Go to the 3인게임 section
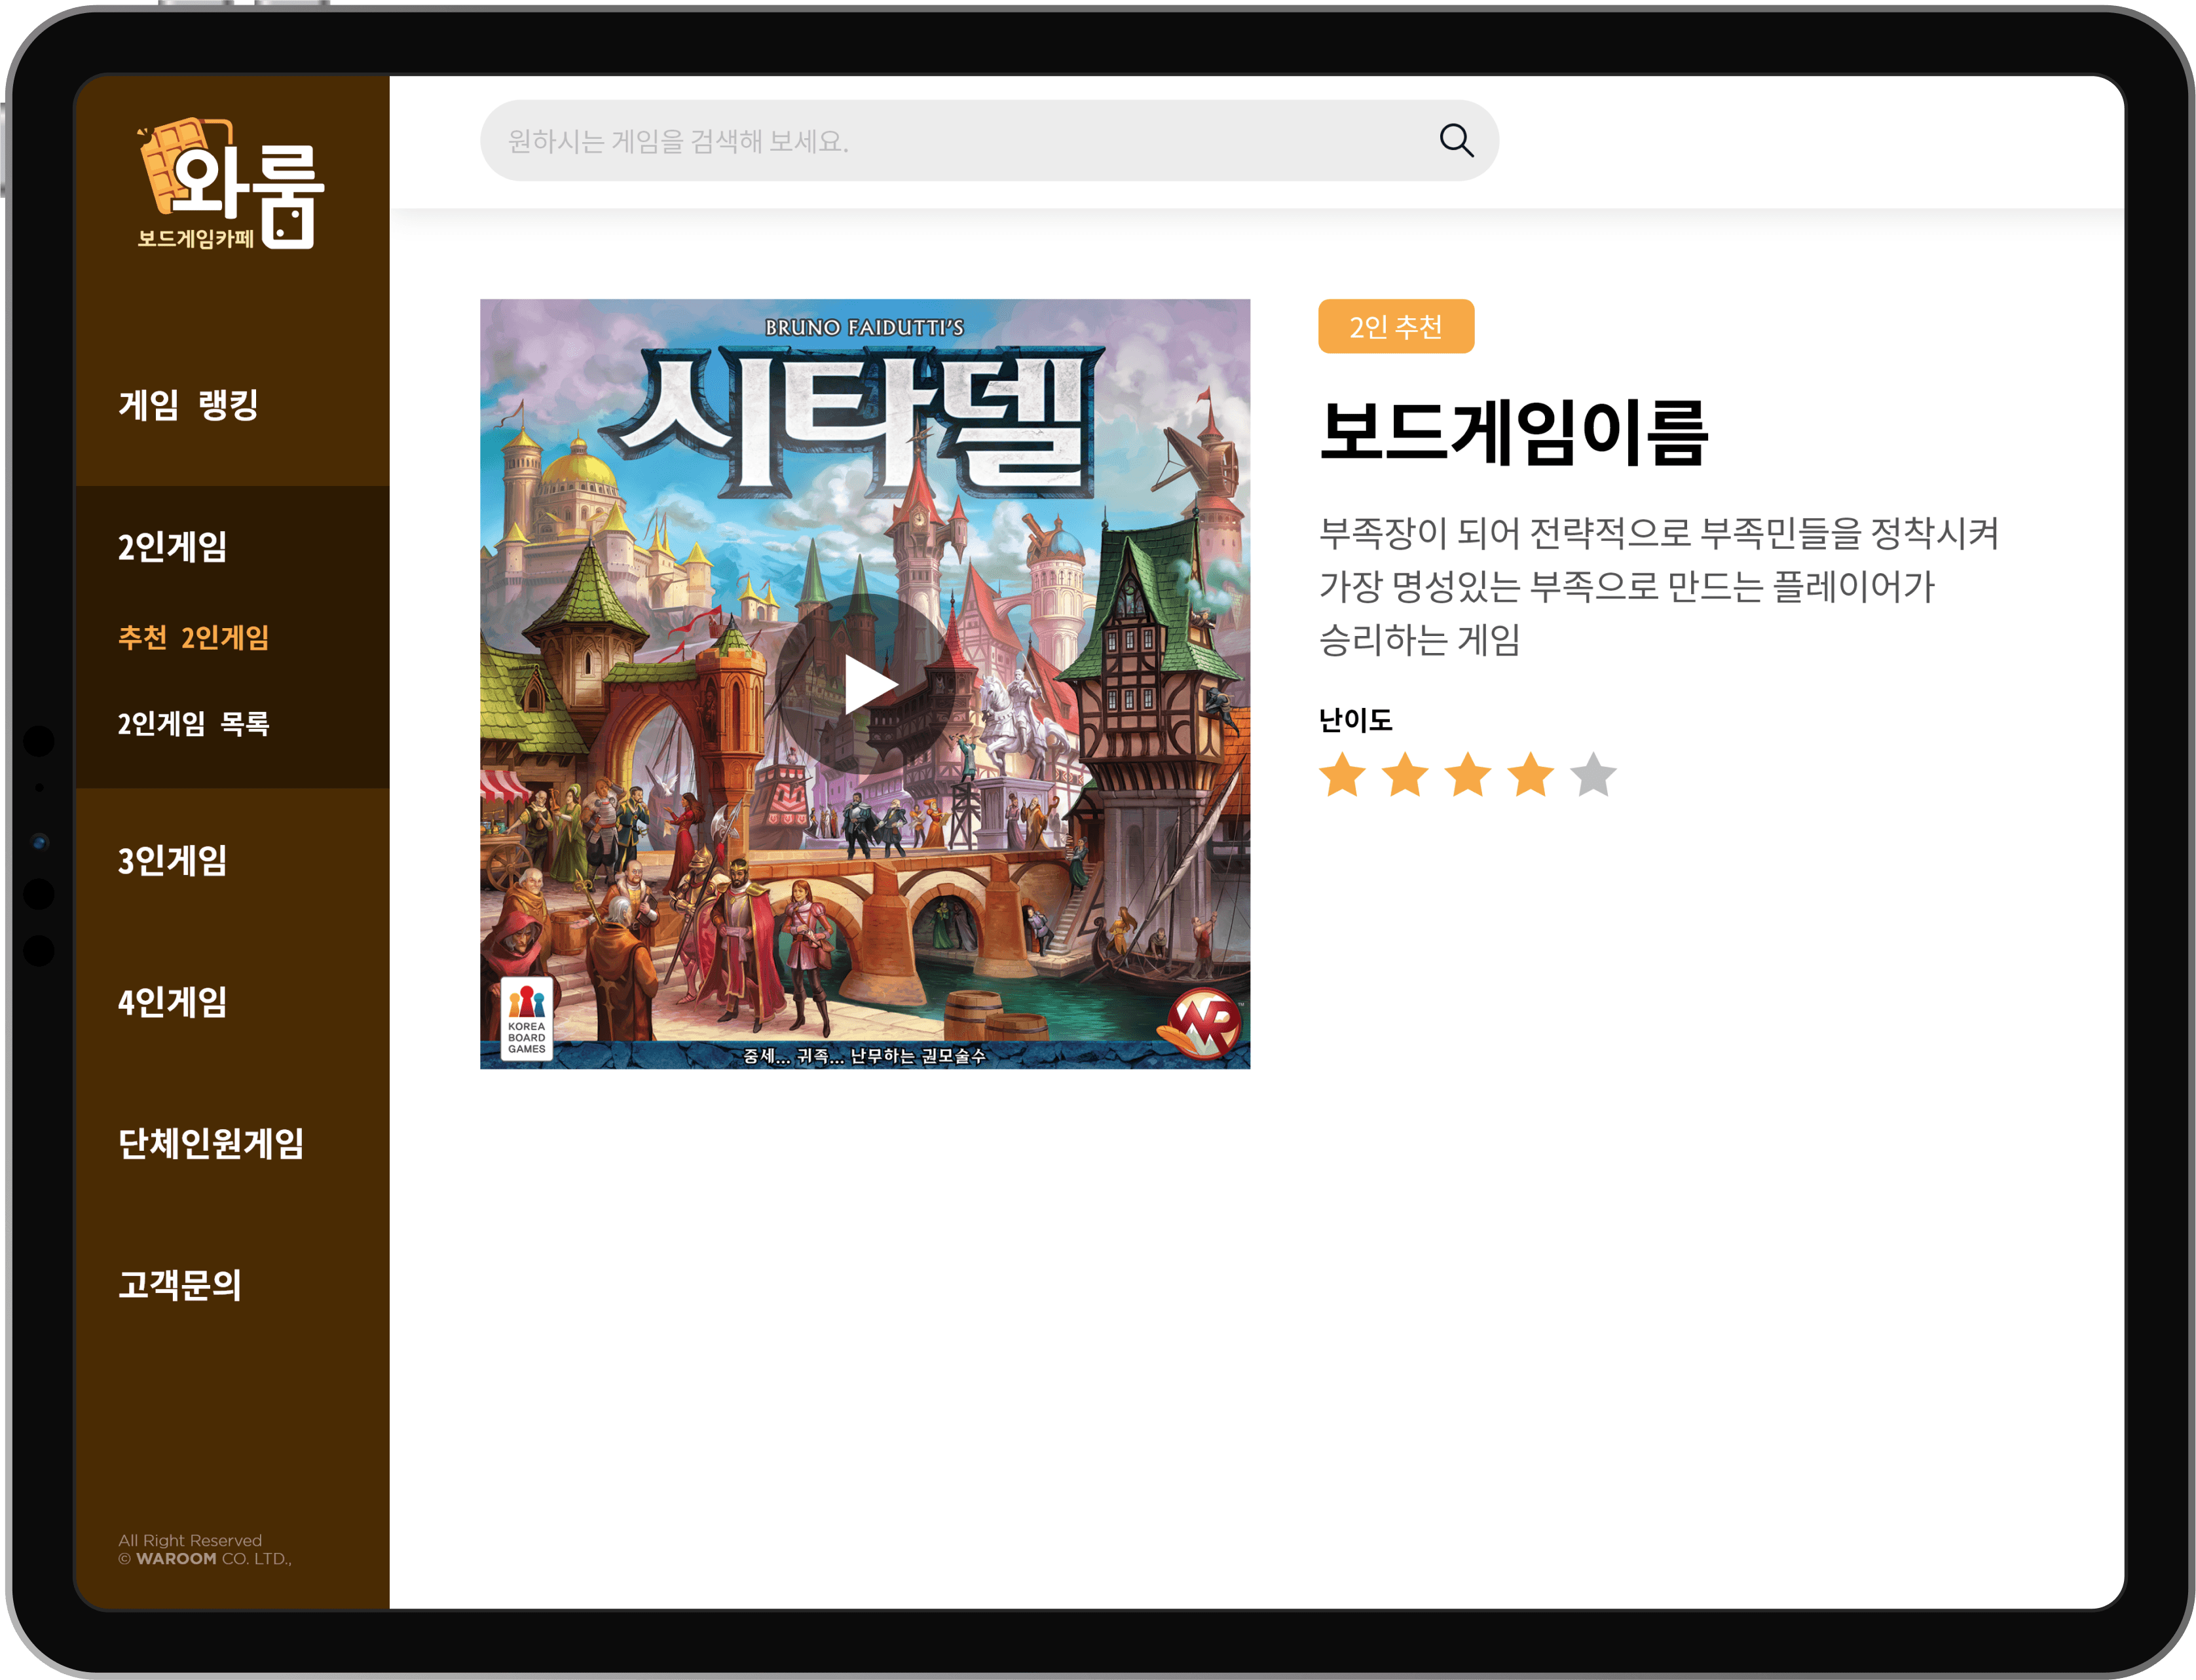This screenshot has height=1680, width=2196. point(173,861)
